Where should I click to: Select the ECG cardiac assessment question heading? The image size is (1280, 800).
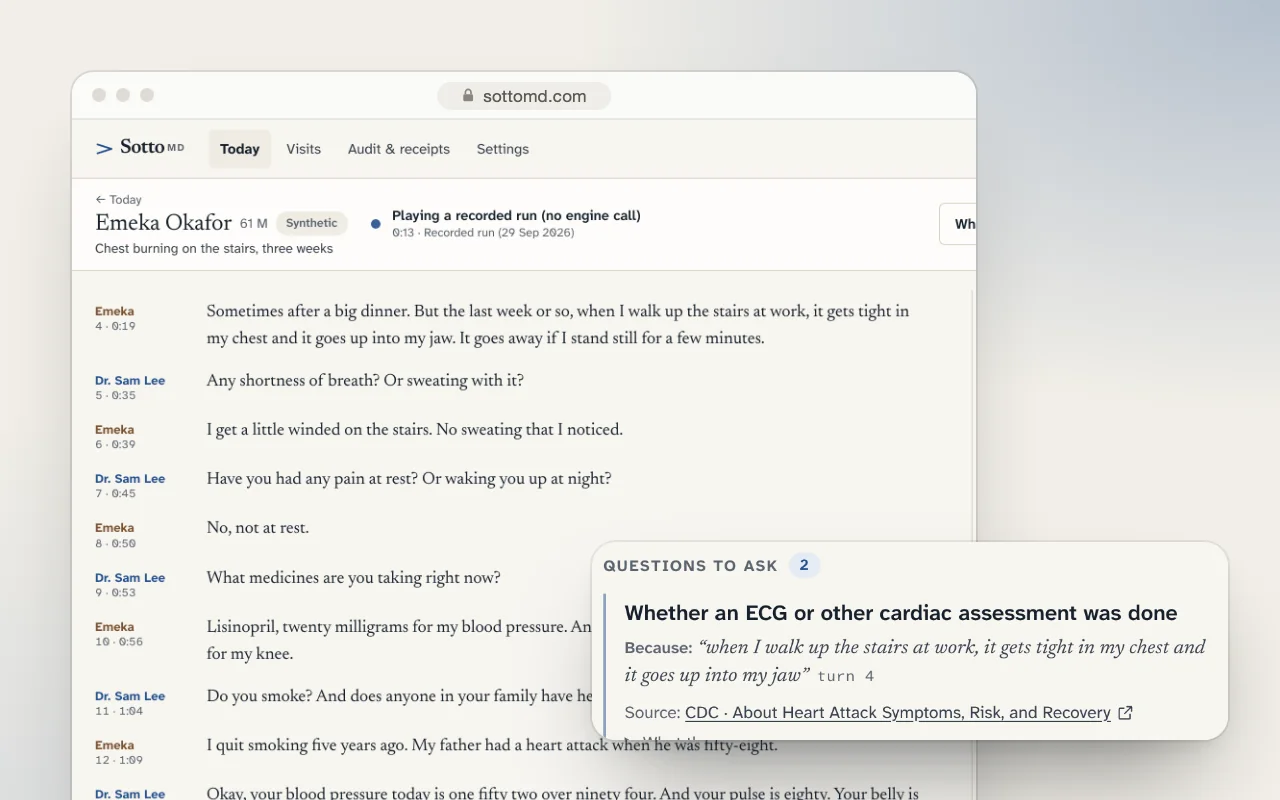click(901, 613)
